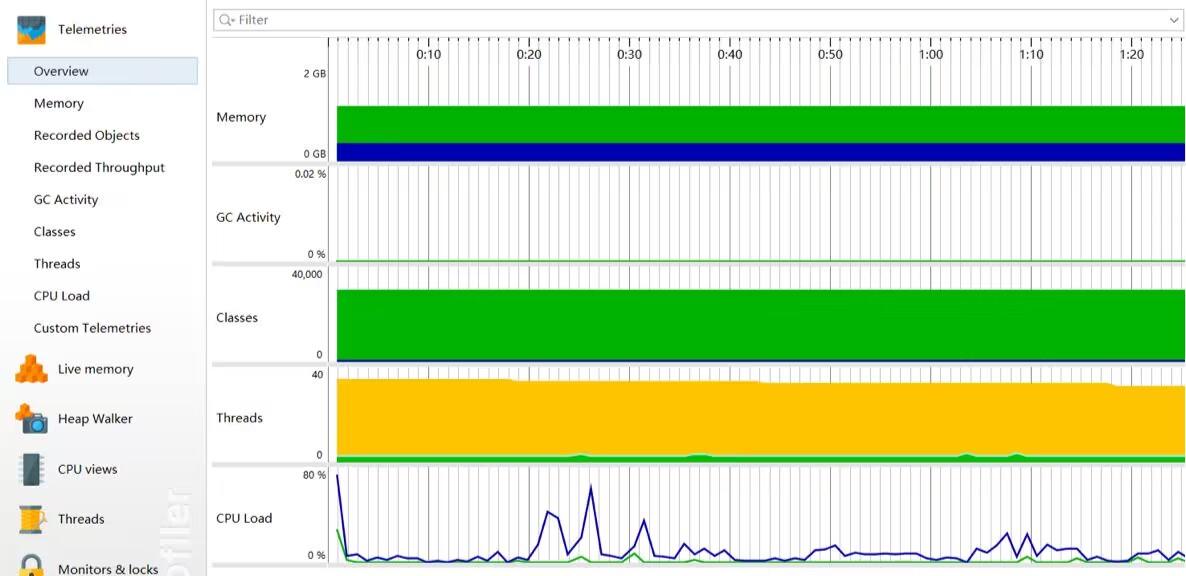Click the 40,000 classes axis label
Screen dimensions: 1186x576
click(x=307, y=274)
